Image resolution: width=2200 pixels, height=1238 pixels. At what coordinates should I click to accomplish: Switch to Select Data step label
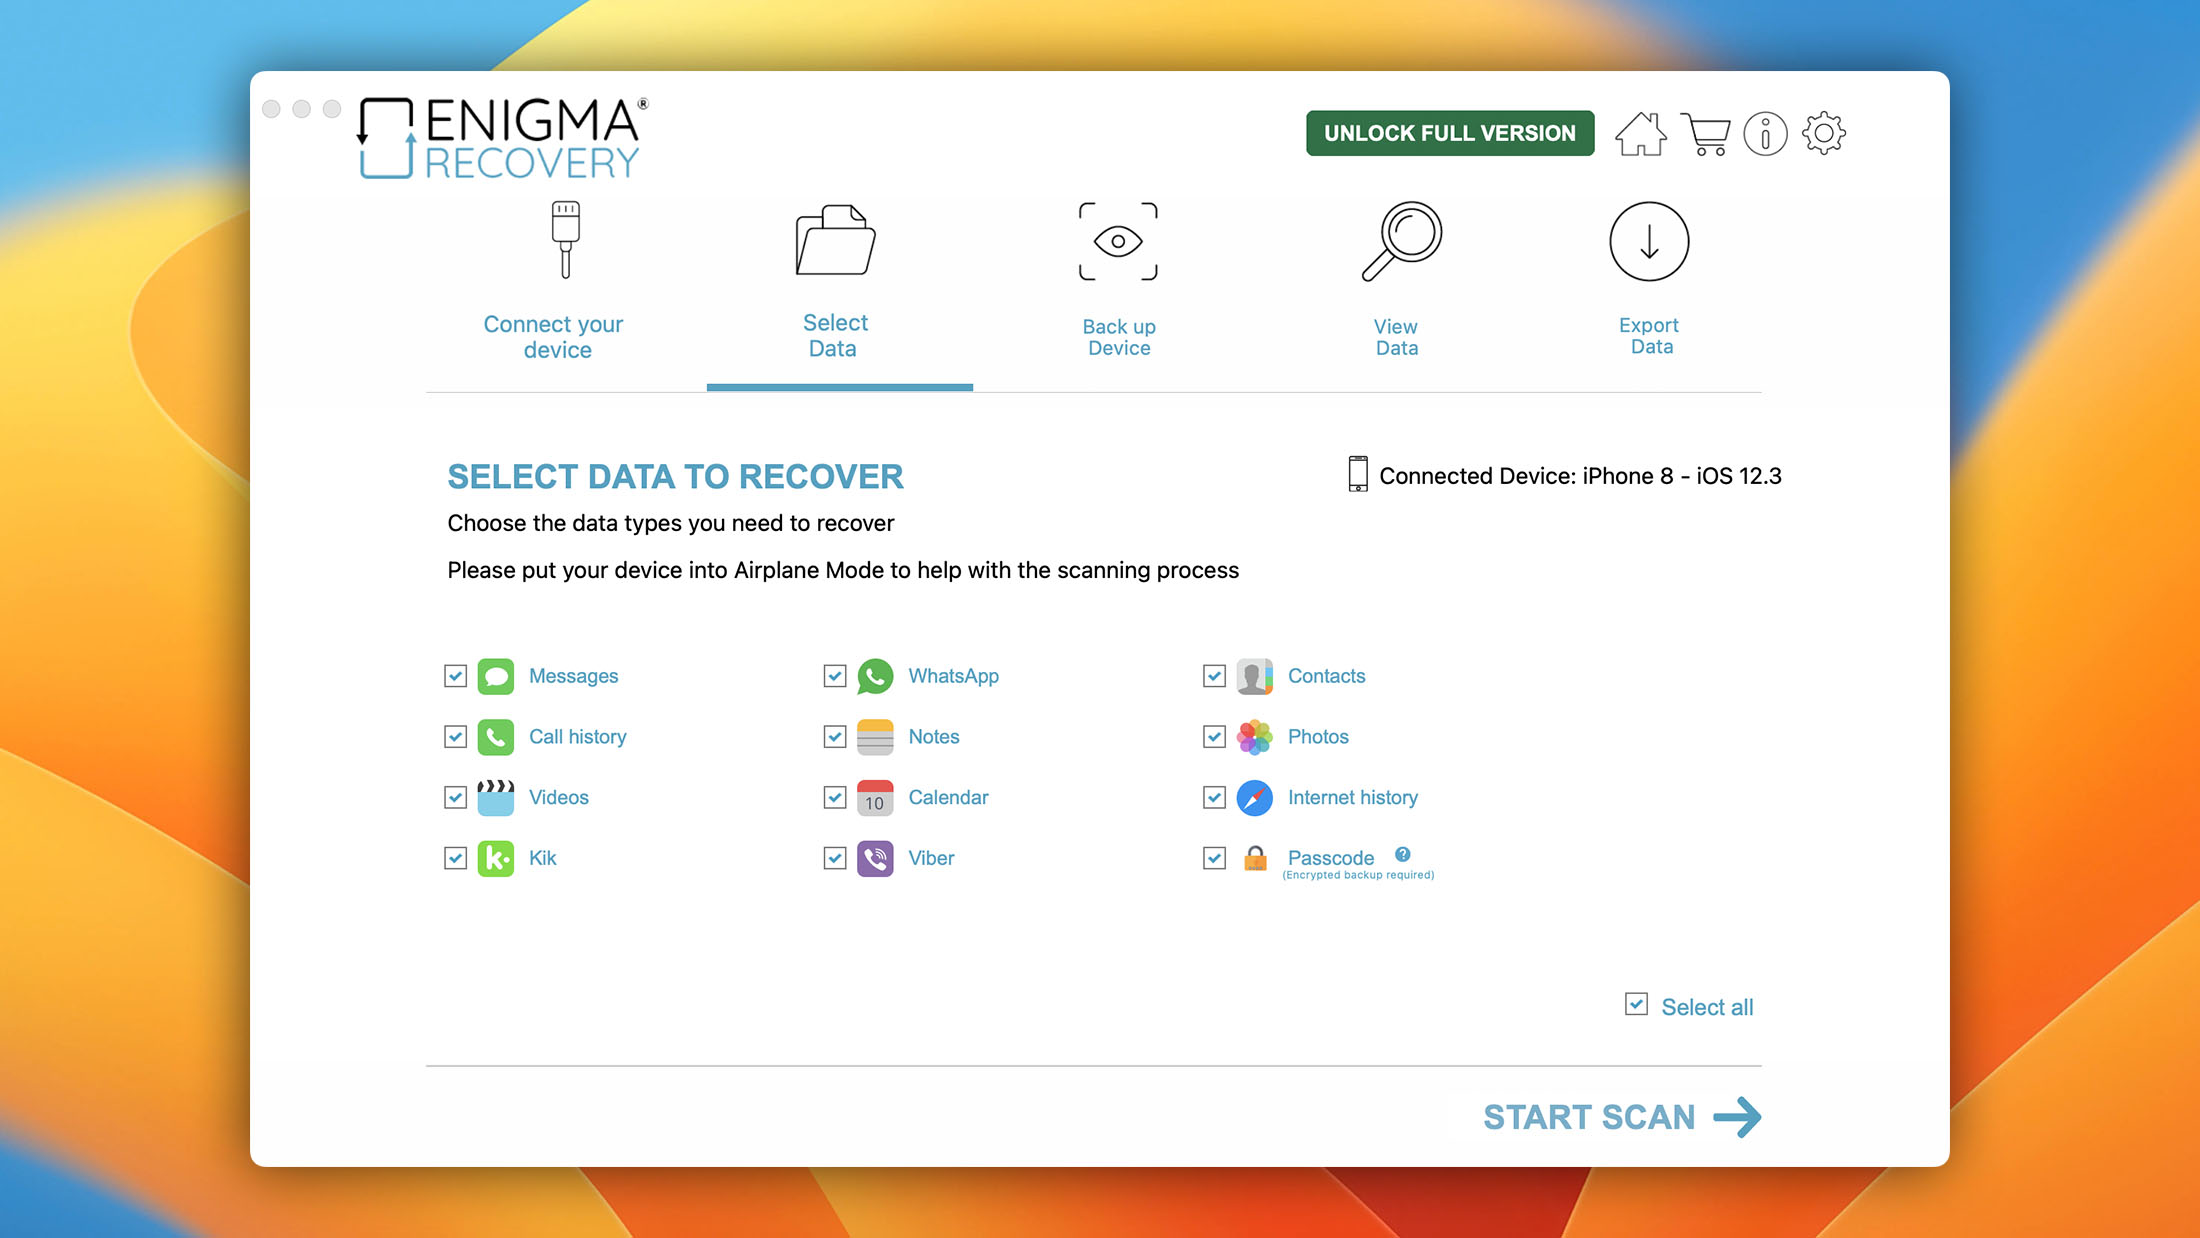tap(835, 336)
